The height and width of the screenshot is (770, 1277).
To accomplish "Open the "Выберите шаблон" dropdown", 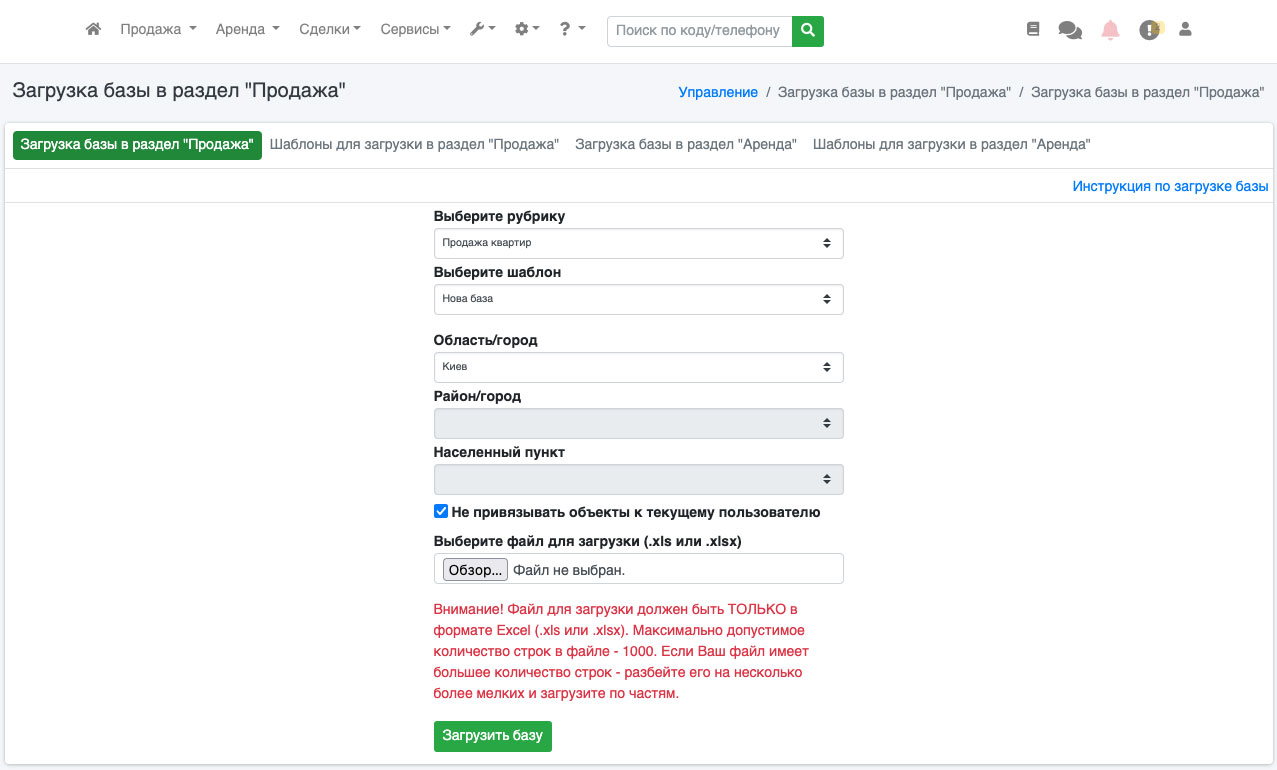I will 638,299.
